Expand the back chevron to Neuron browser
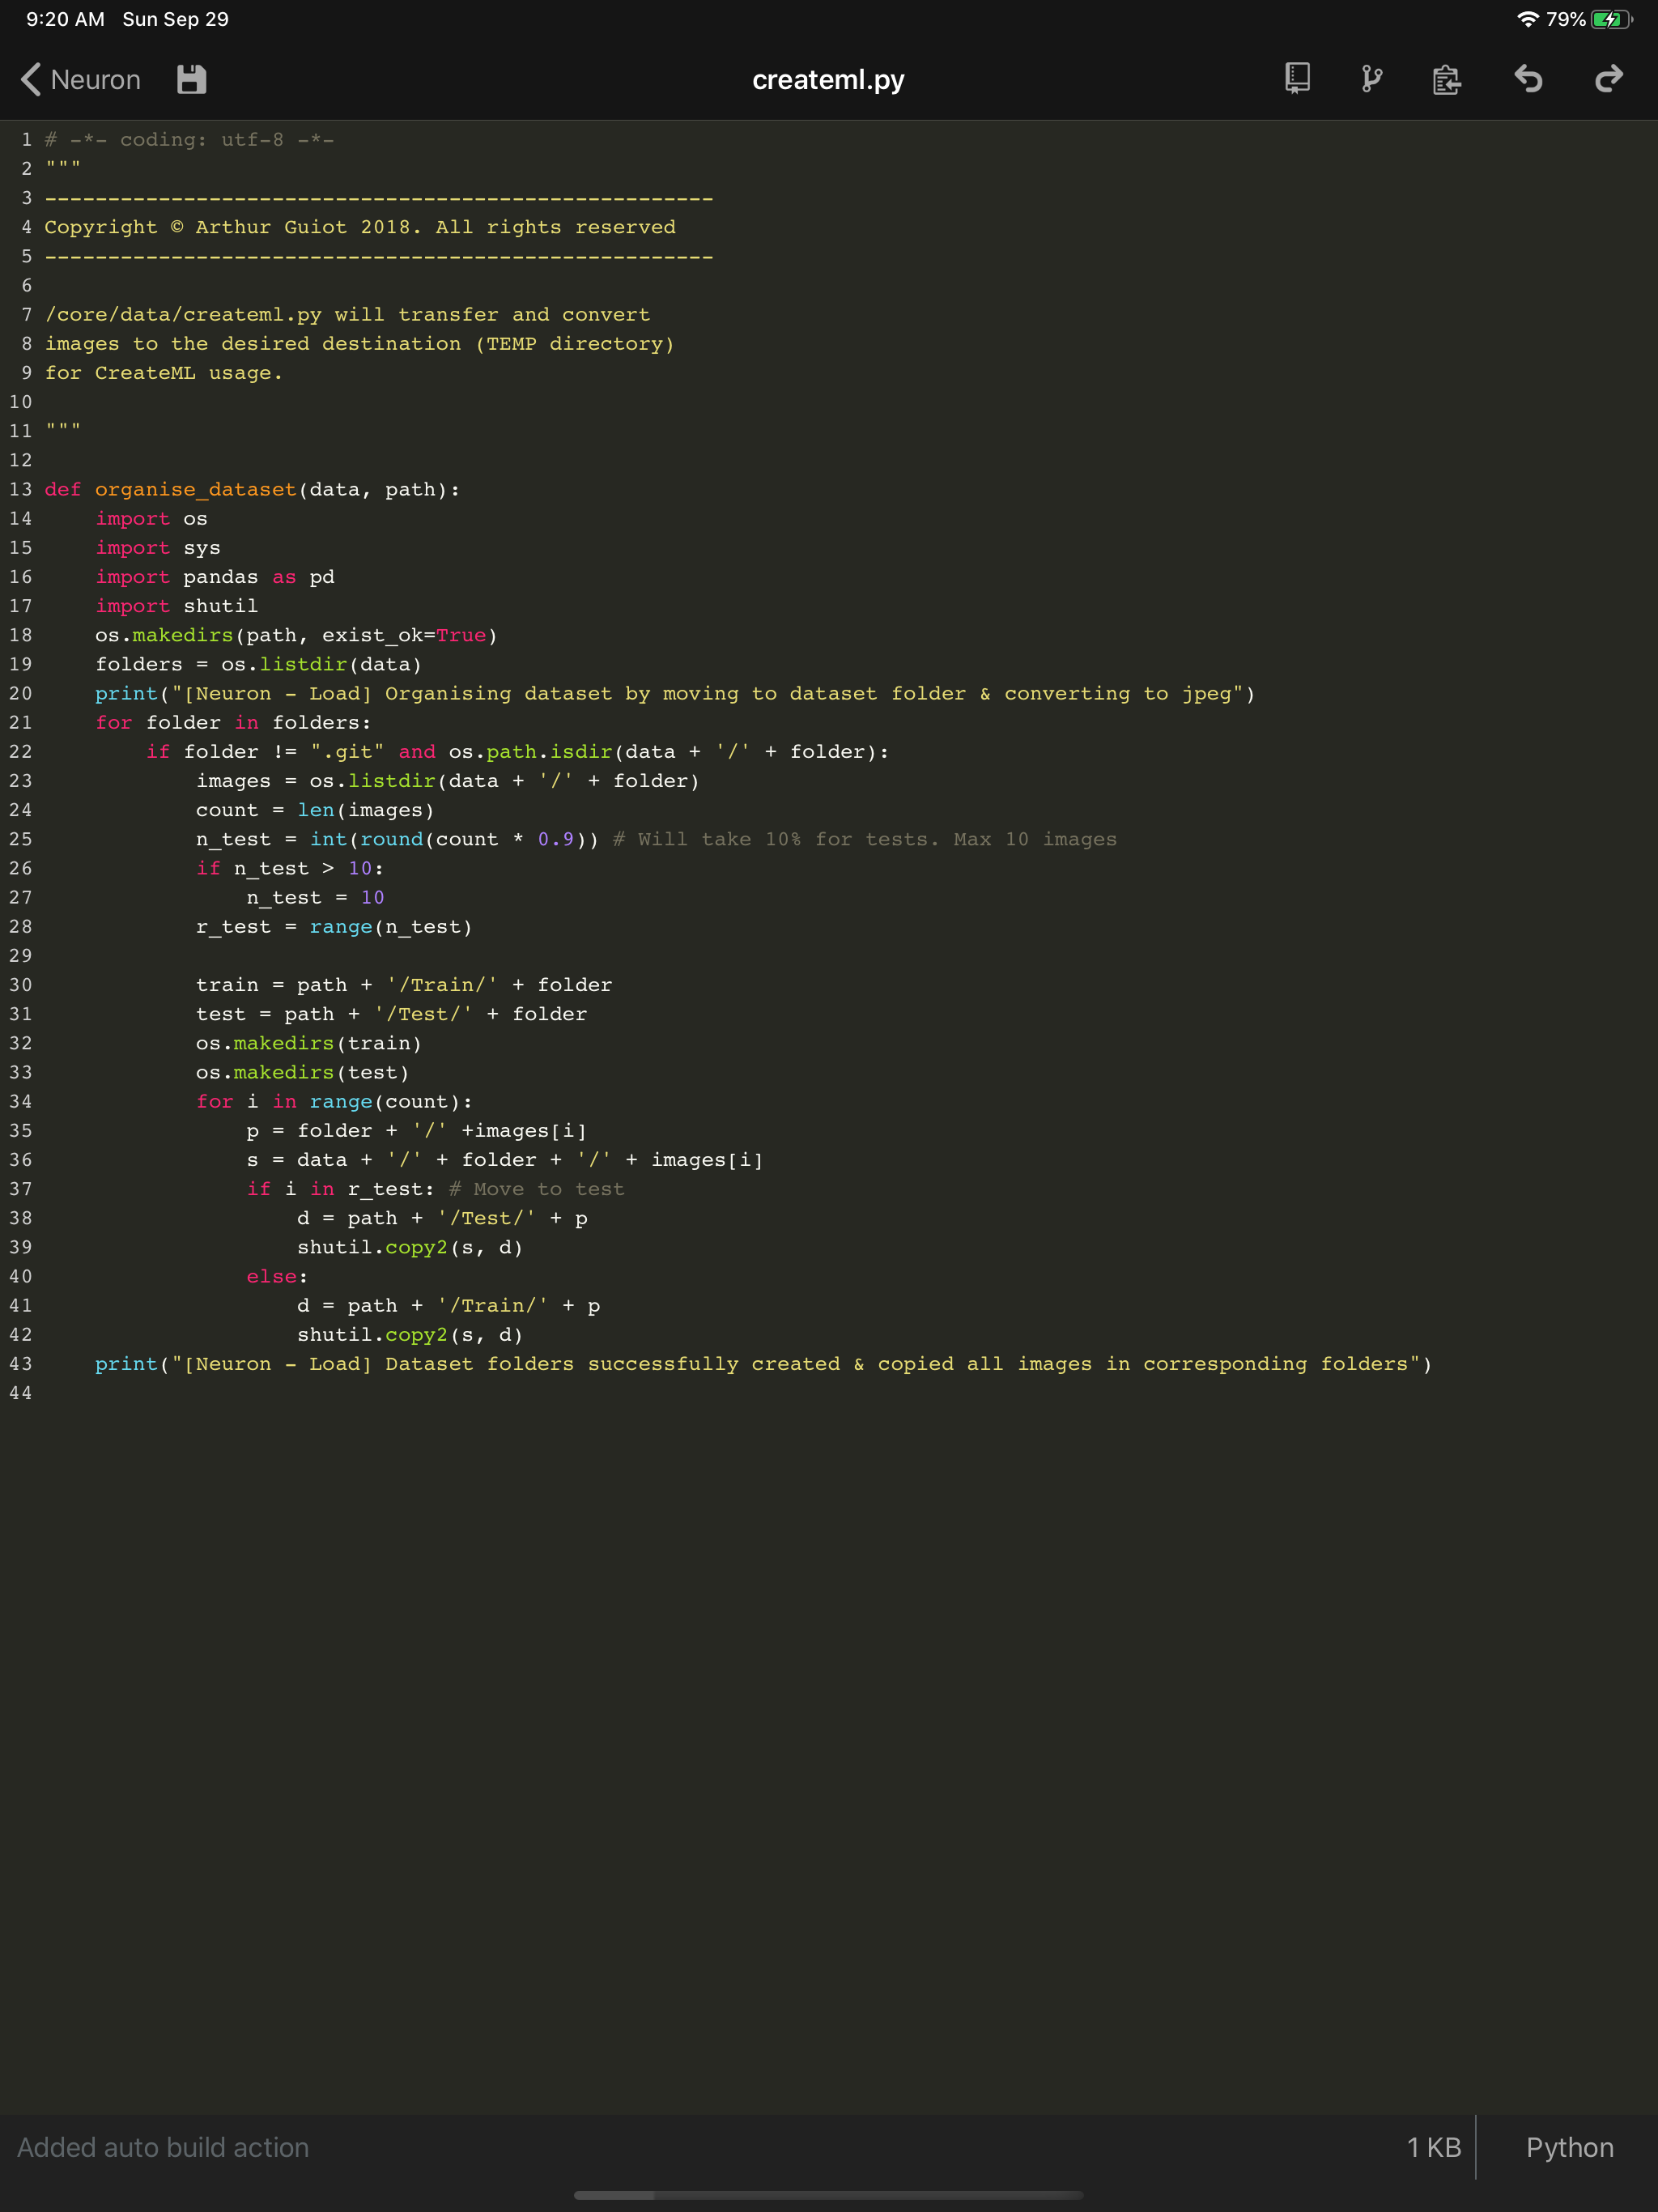Image resolution: width=1658 pixels, height=2212 pixels. [30, 79]
